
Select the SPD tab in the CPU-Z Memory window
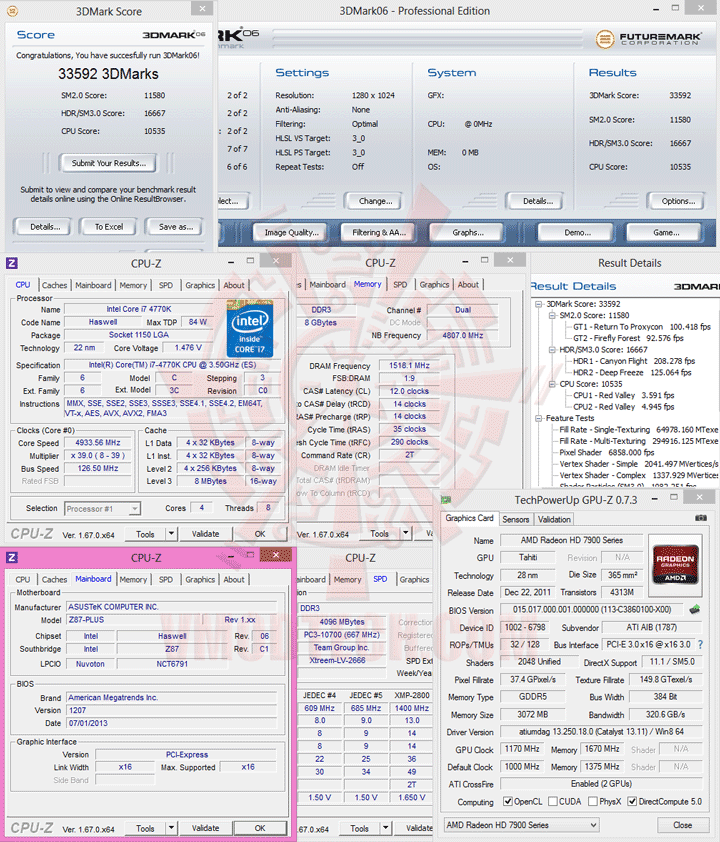coord(400,285)
